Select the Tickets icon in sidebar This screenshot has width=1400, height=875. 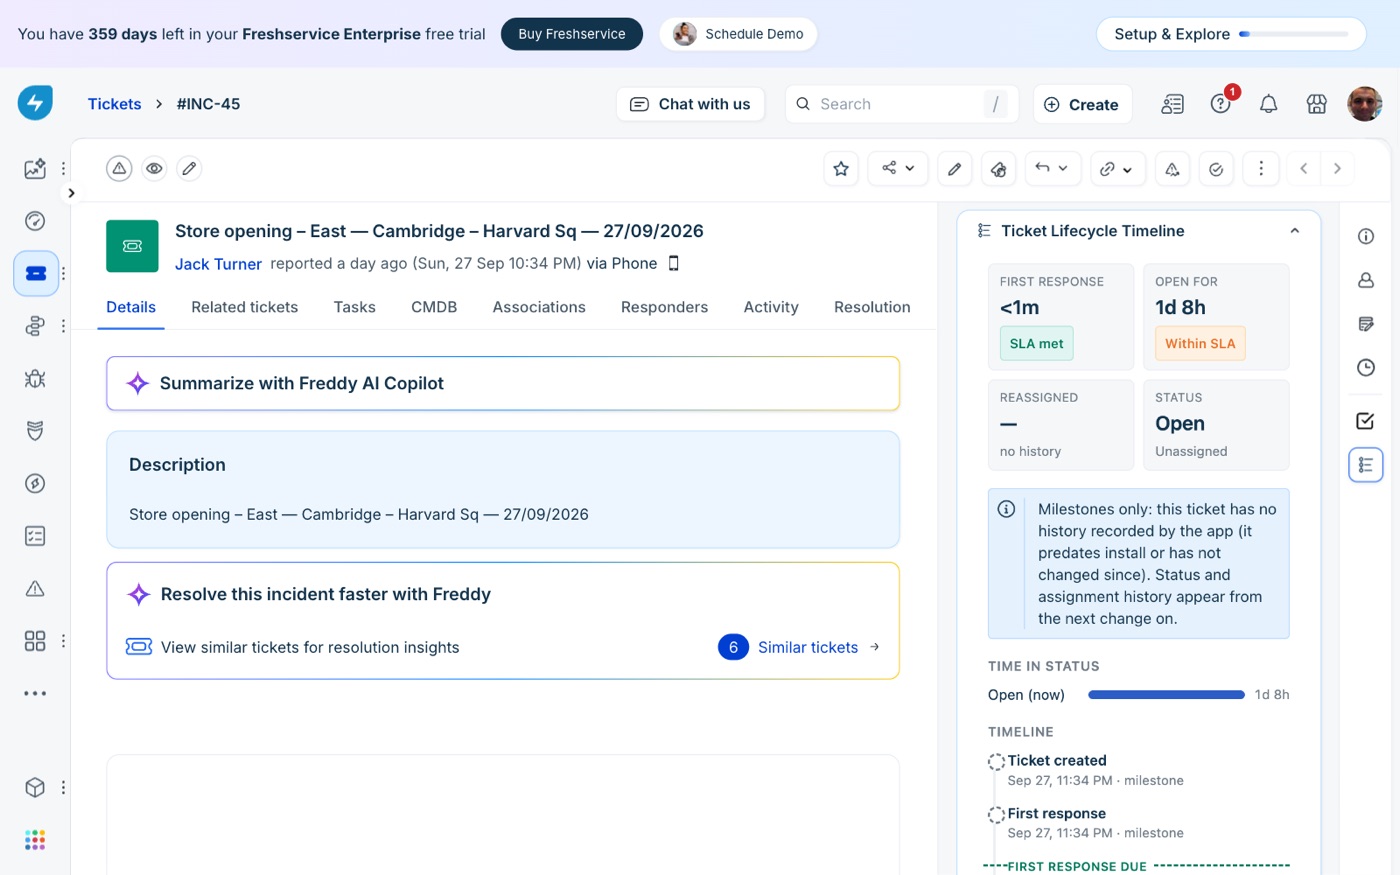click(x=36, y=273)
